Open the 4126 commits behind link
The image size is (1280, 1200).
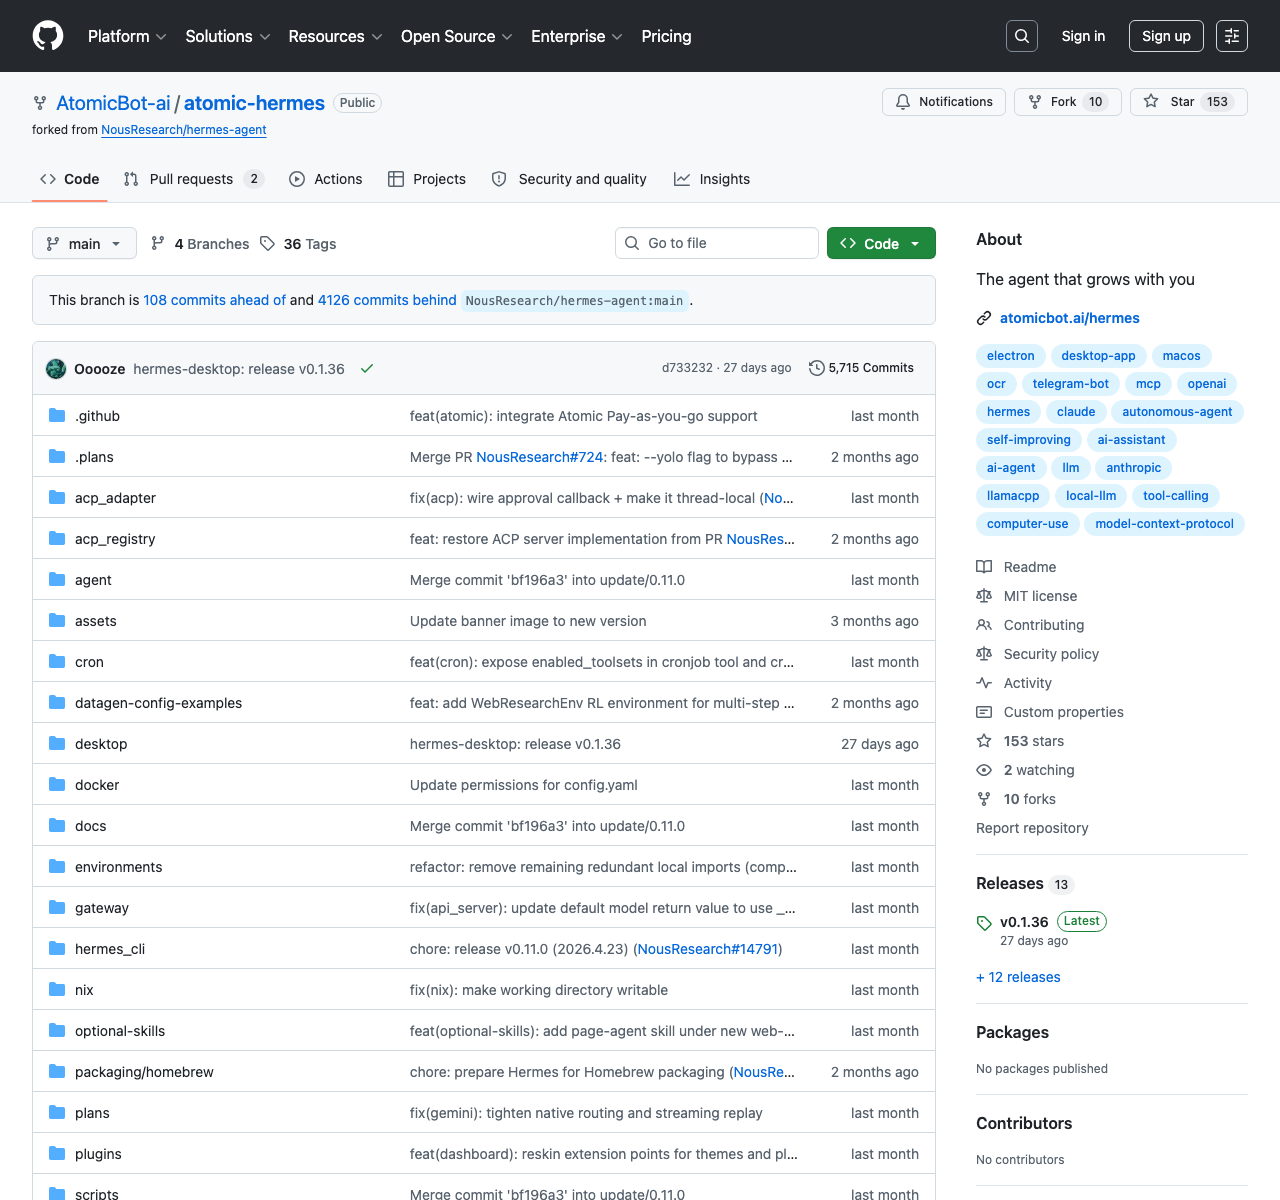coord(387,300)
